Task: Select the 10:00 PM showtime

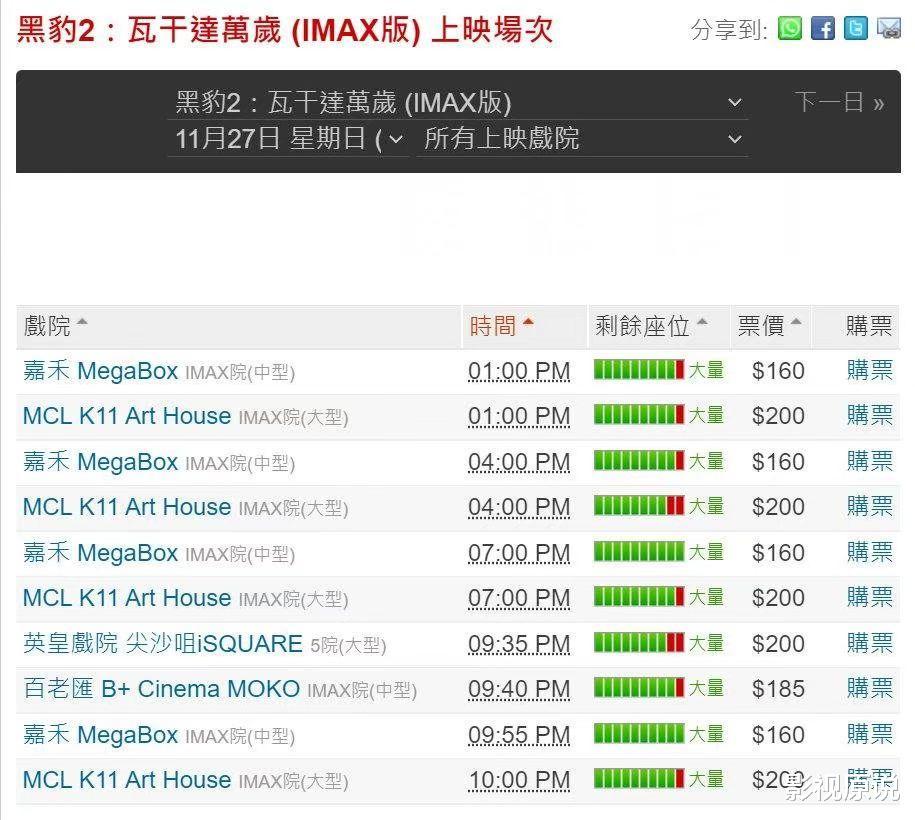Action: pos(519,781)
